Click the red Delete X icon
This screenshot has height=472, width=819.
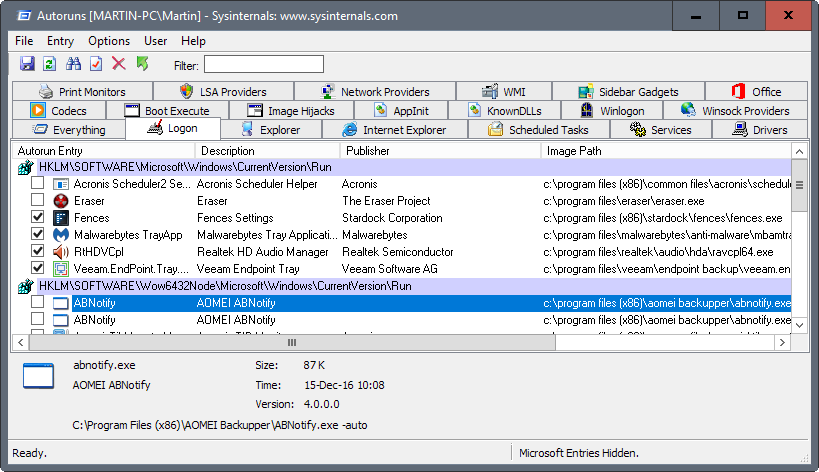(x=119, y=64)
